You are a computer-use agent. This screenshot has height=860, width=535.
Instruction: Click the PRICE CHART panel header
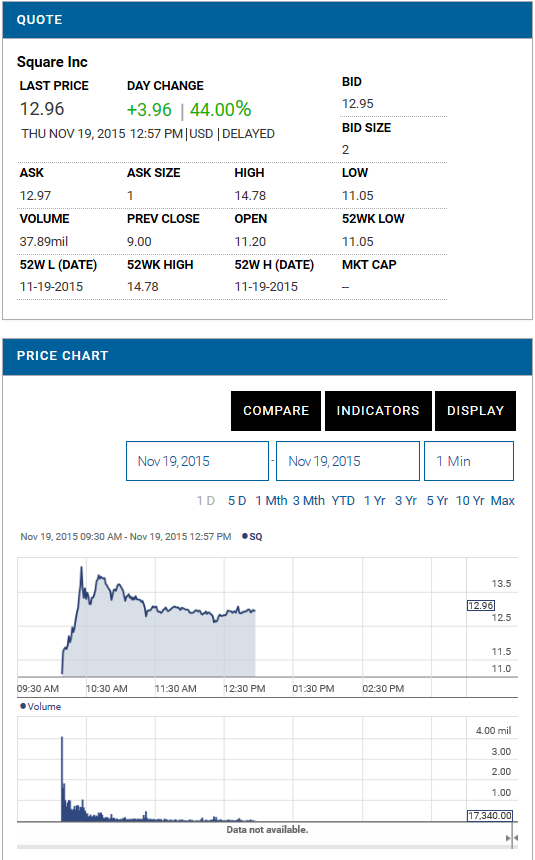click(x=267, y=356)
